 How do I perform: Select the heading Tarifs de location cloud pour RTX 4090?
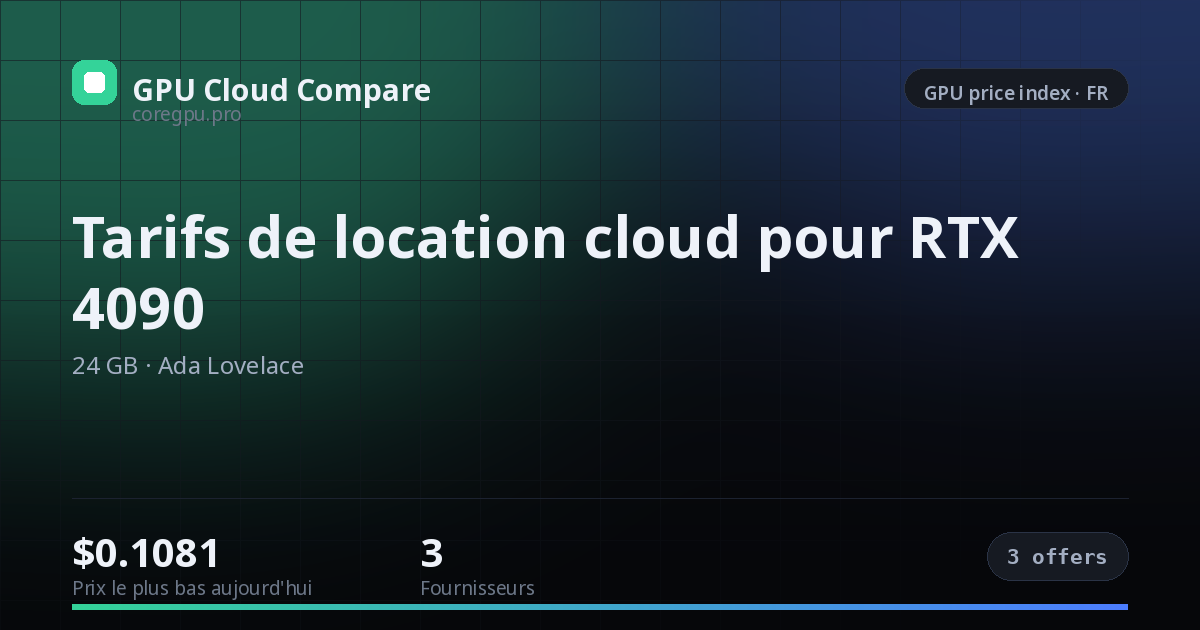(546, 272)
